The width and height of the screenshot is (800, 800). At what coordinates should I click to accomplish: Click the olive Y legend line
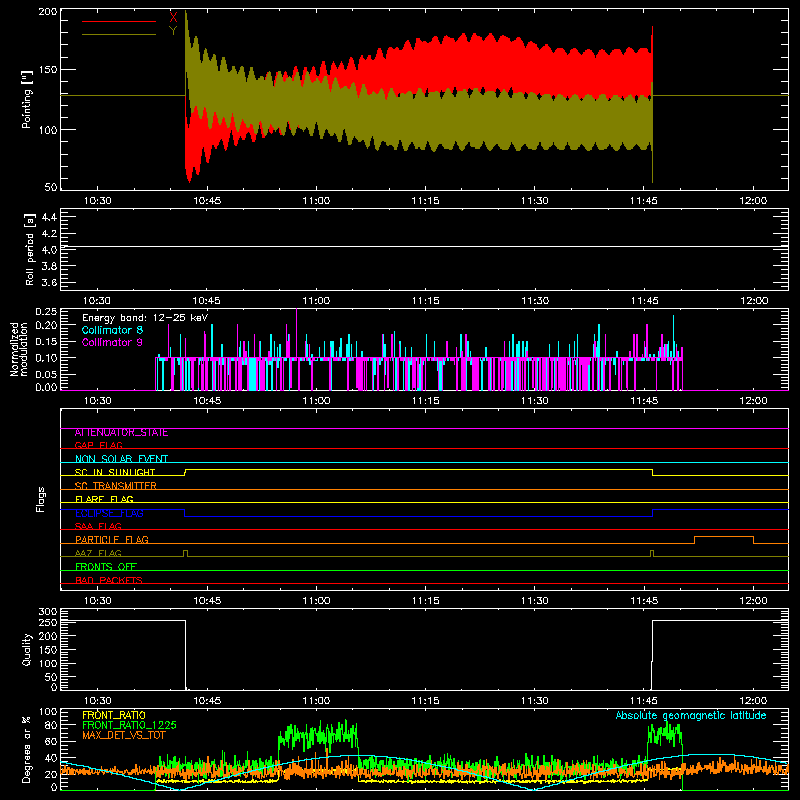tap(119, 35)
